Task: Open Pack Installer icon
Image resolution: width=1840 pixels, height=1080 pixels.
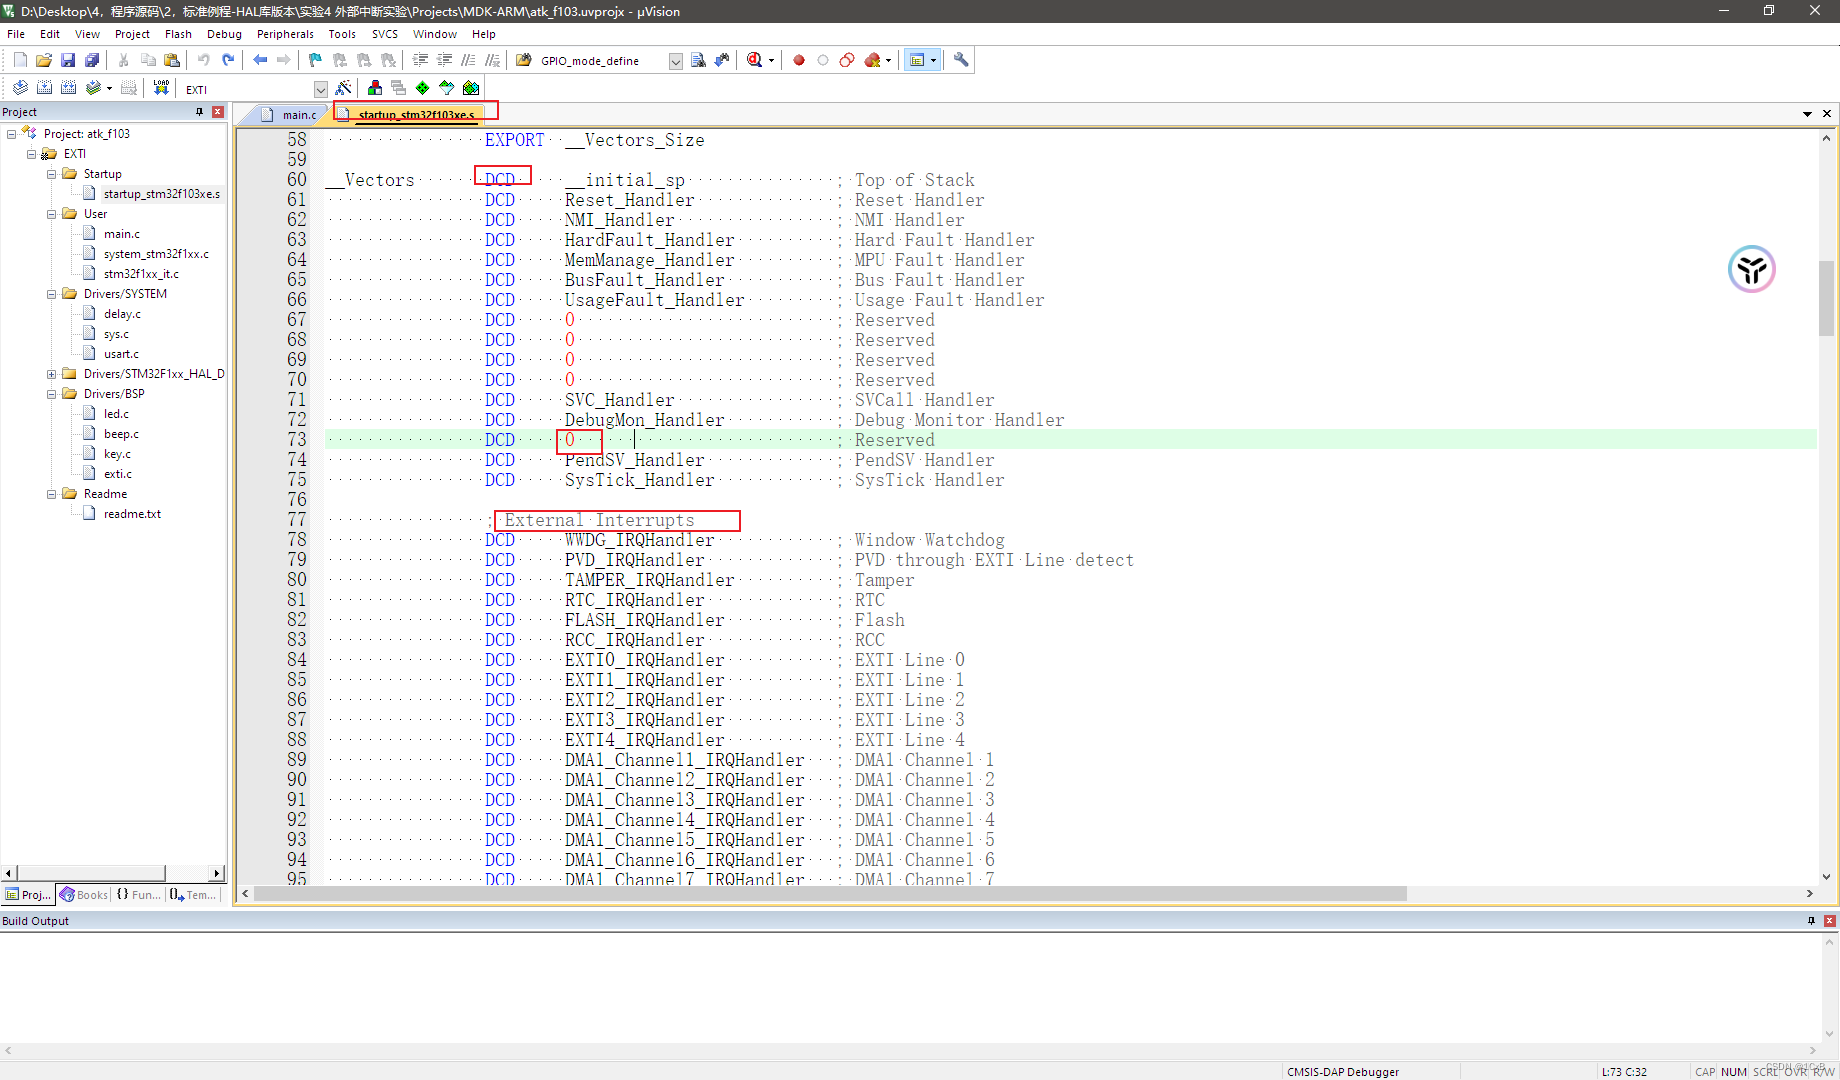Action: (471, 88)
